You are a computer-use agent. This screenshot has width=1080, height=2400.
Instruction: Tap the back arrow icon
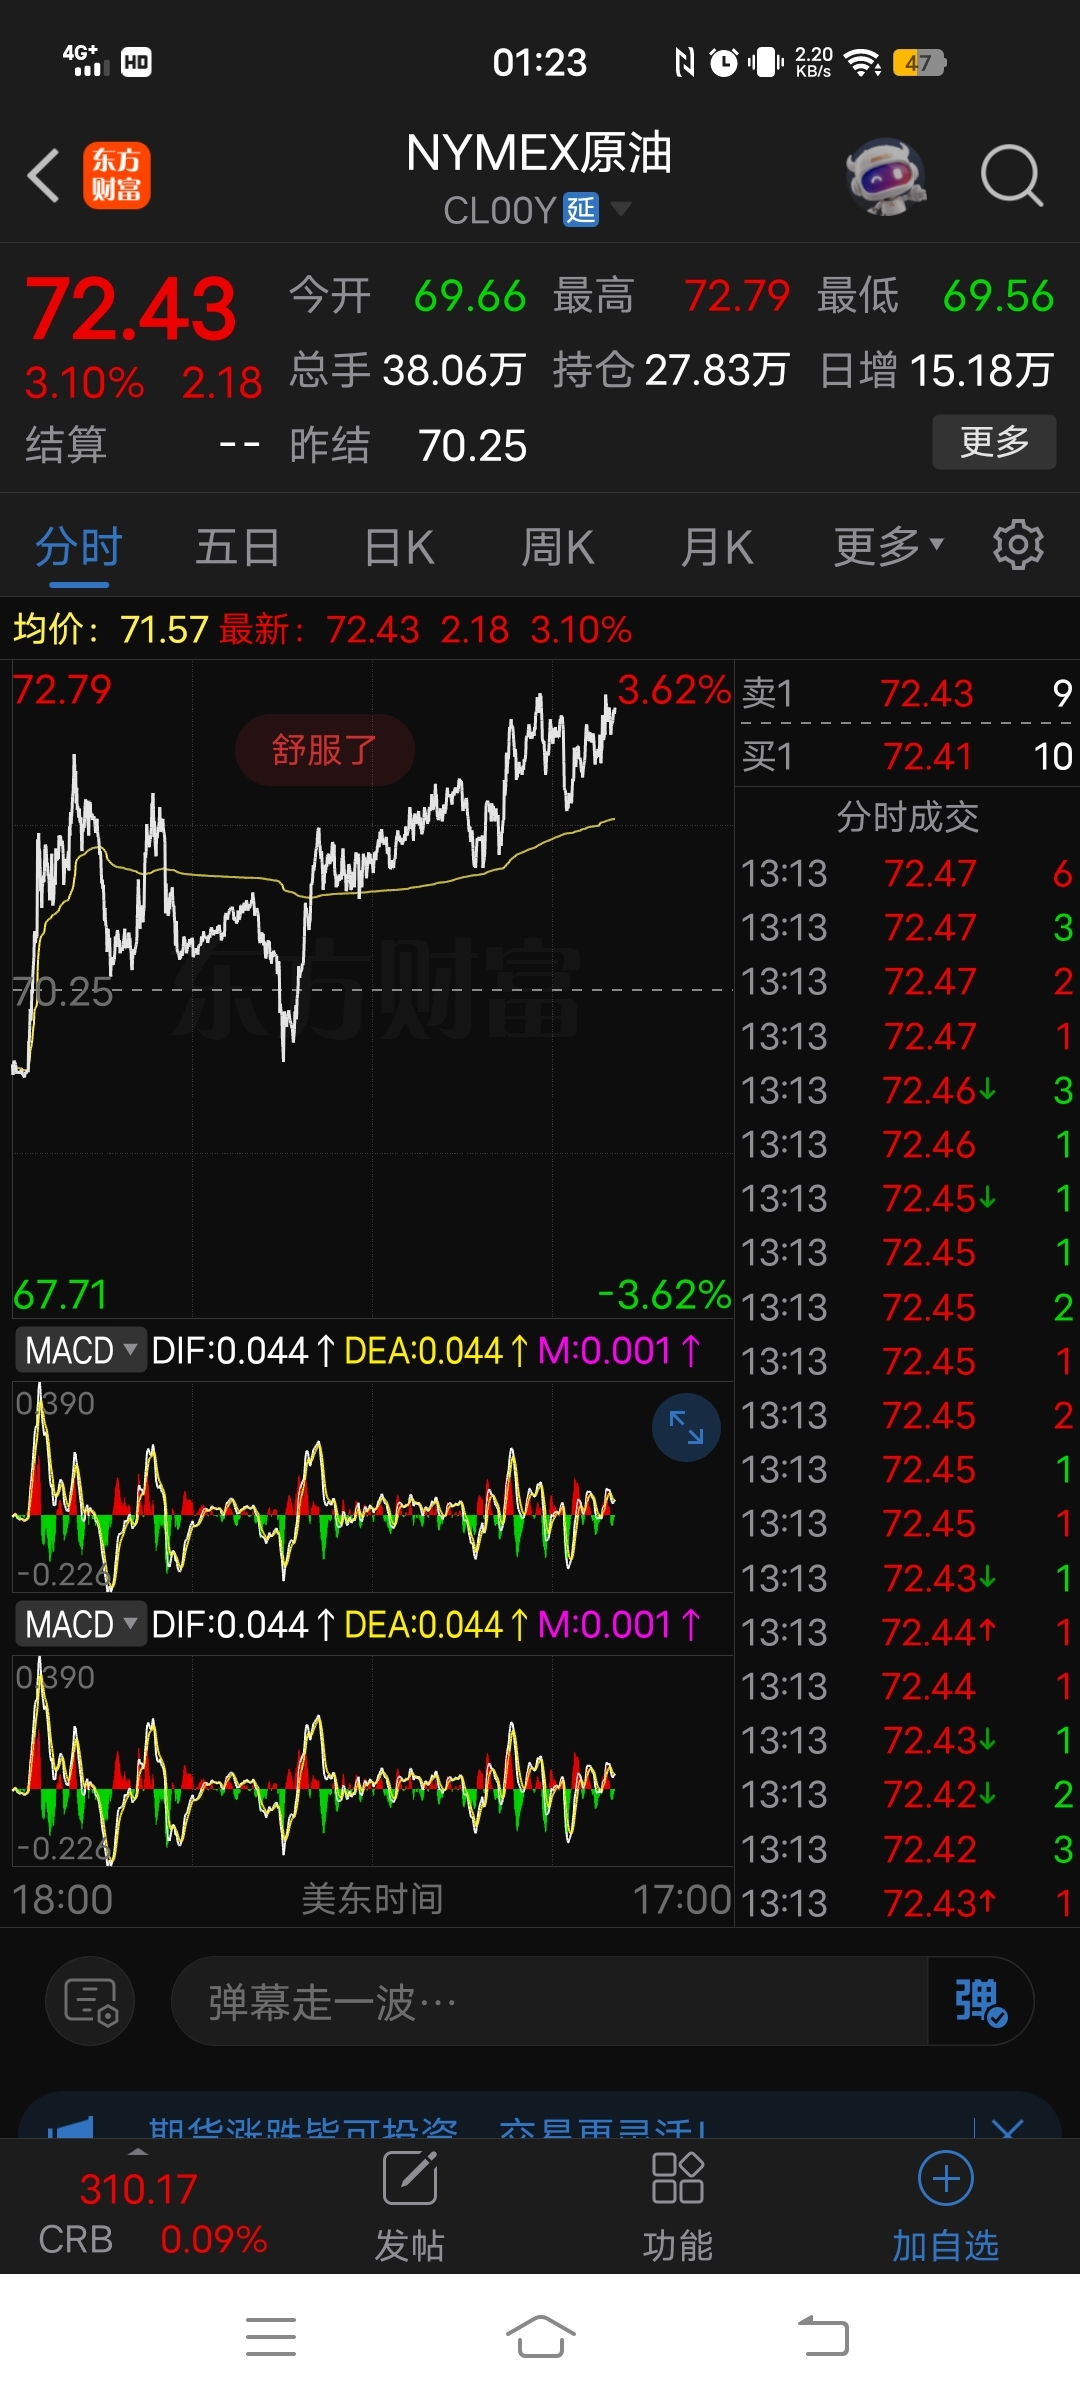44,176
